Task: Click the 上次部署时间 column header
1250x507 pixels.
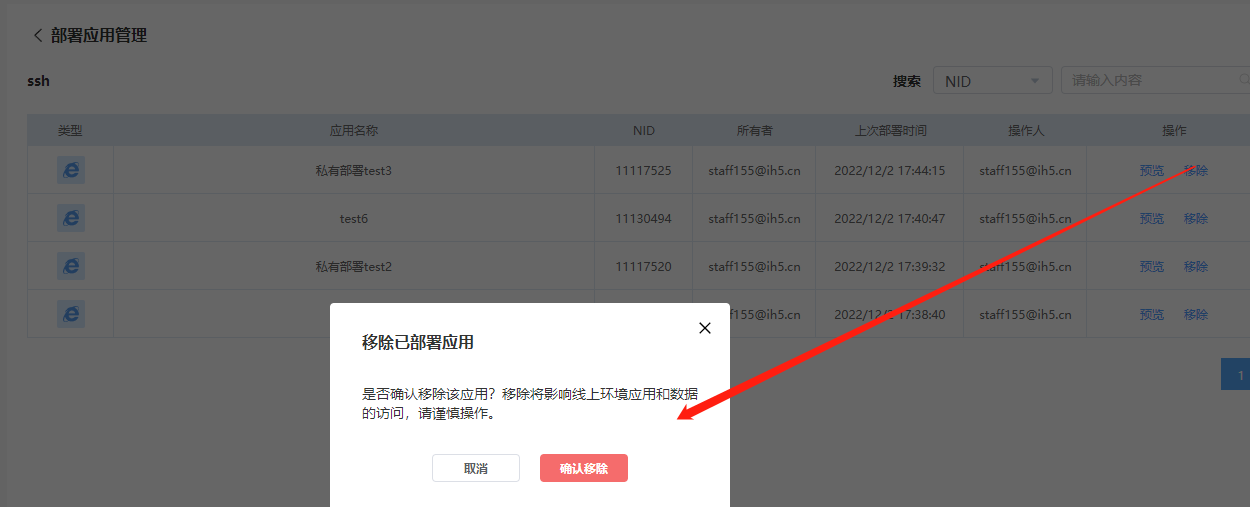Action: pyautogui.click(x=890, y=130)
